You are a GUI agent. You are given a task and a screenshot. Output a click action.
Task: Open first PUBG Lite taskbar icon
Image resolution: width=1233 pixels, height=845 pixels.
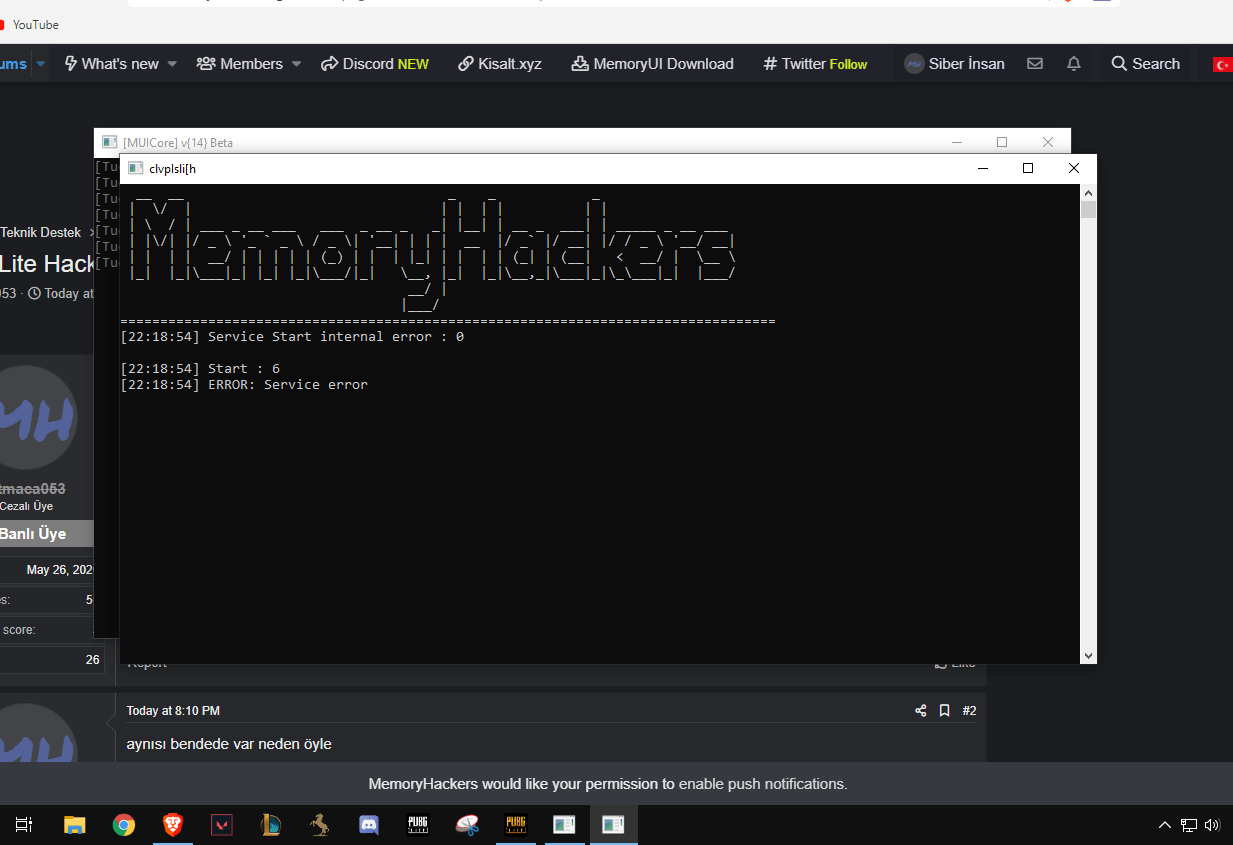[x=418, y=825]
